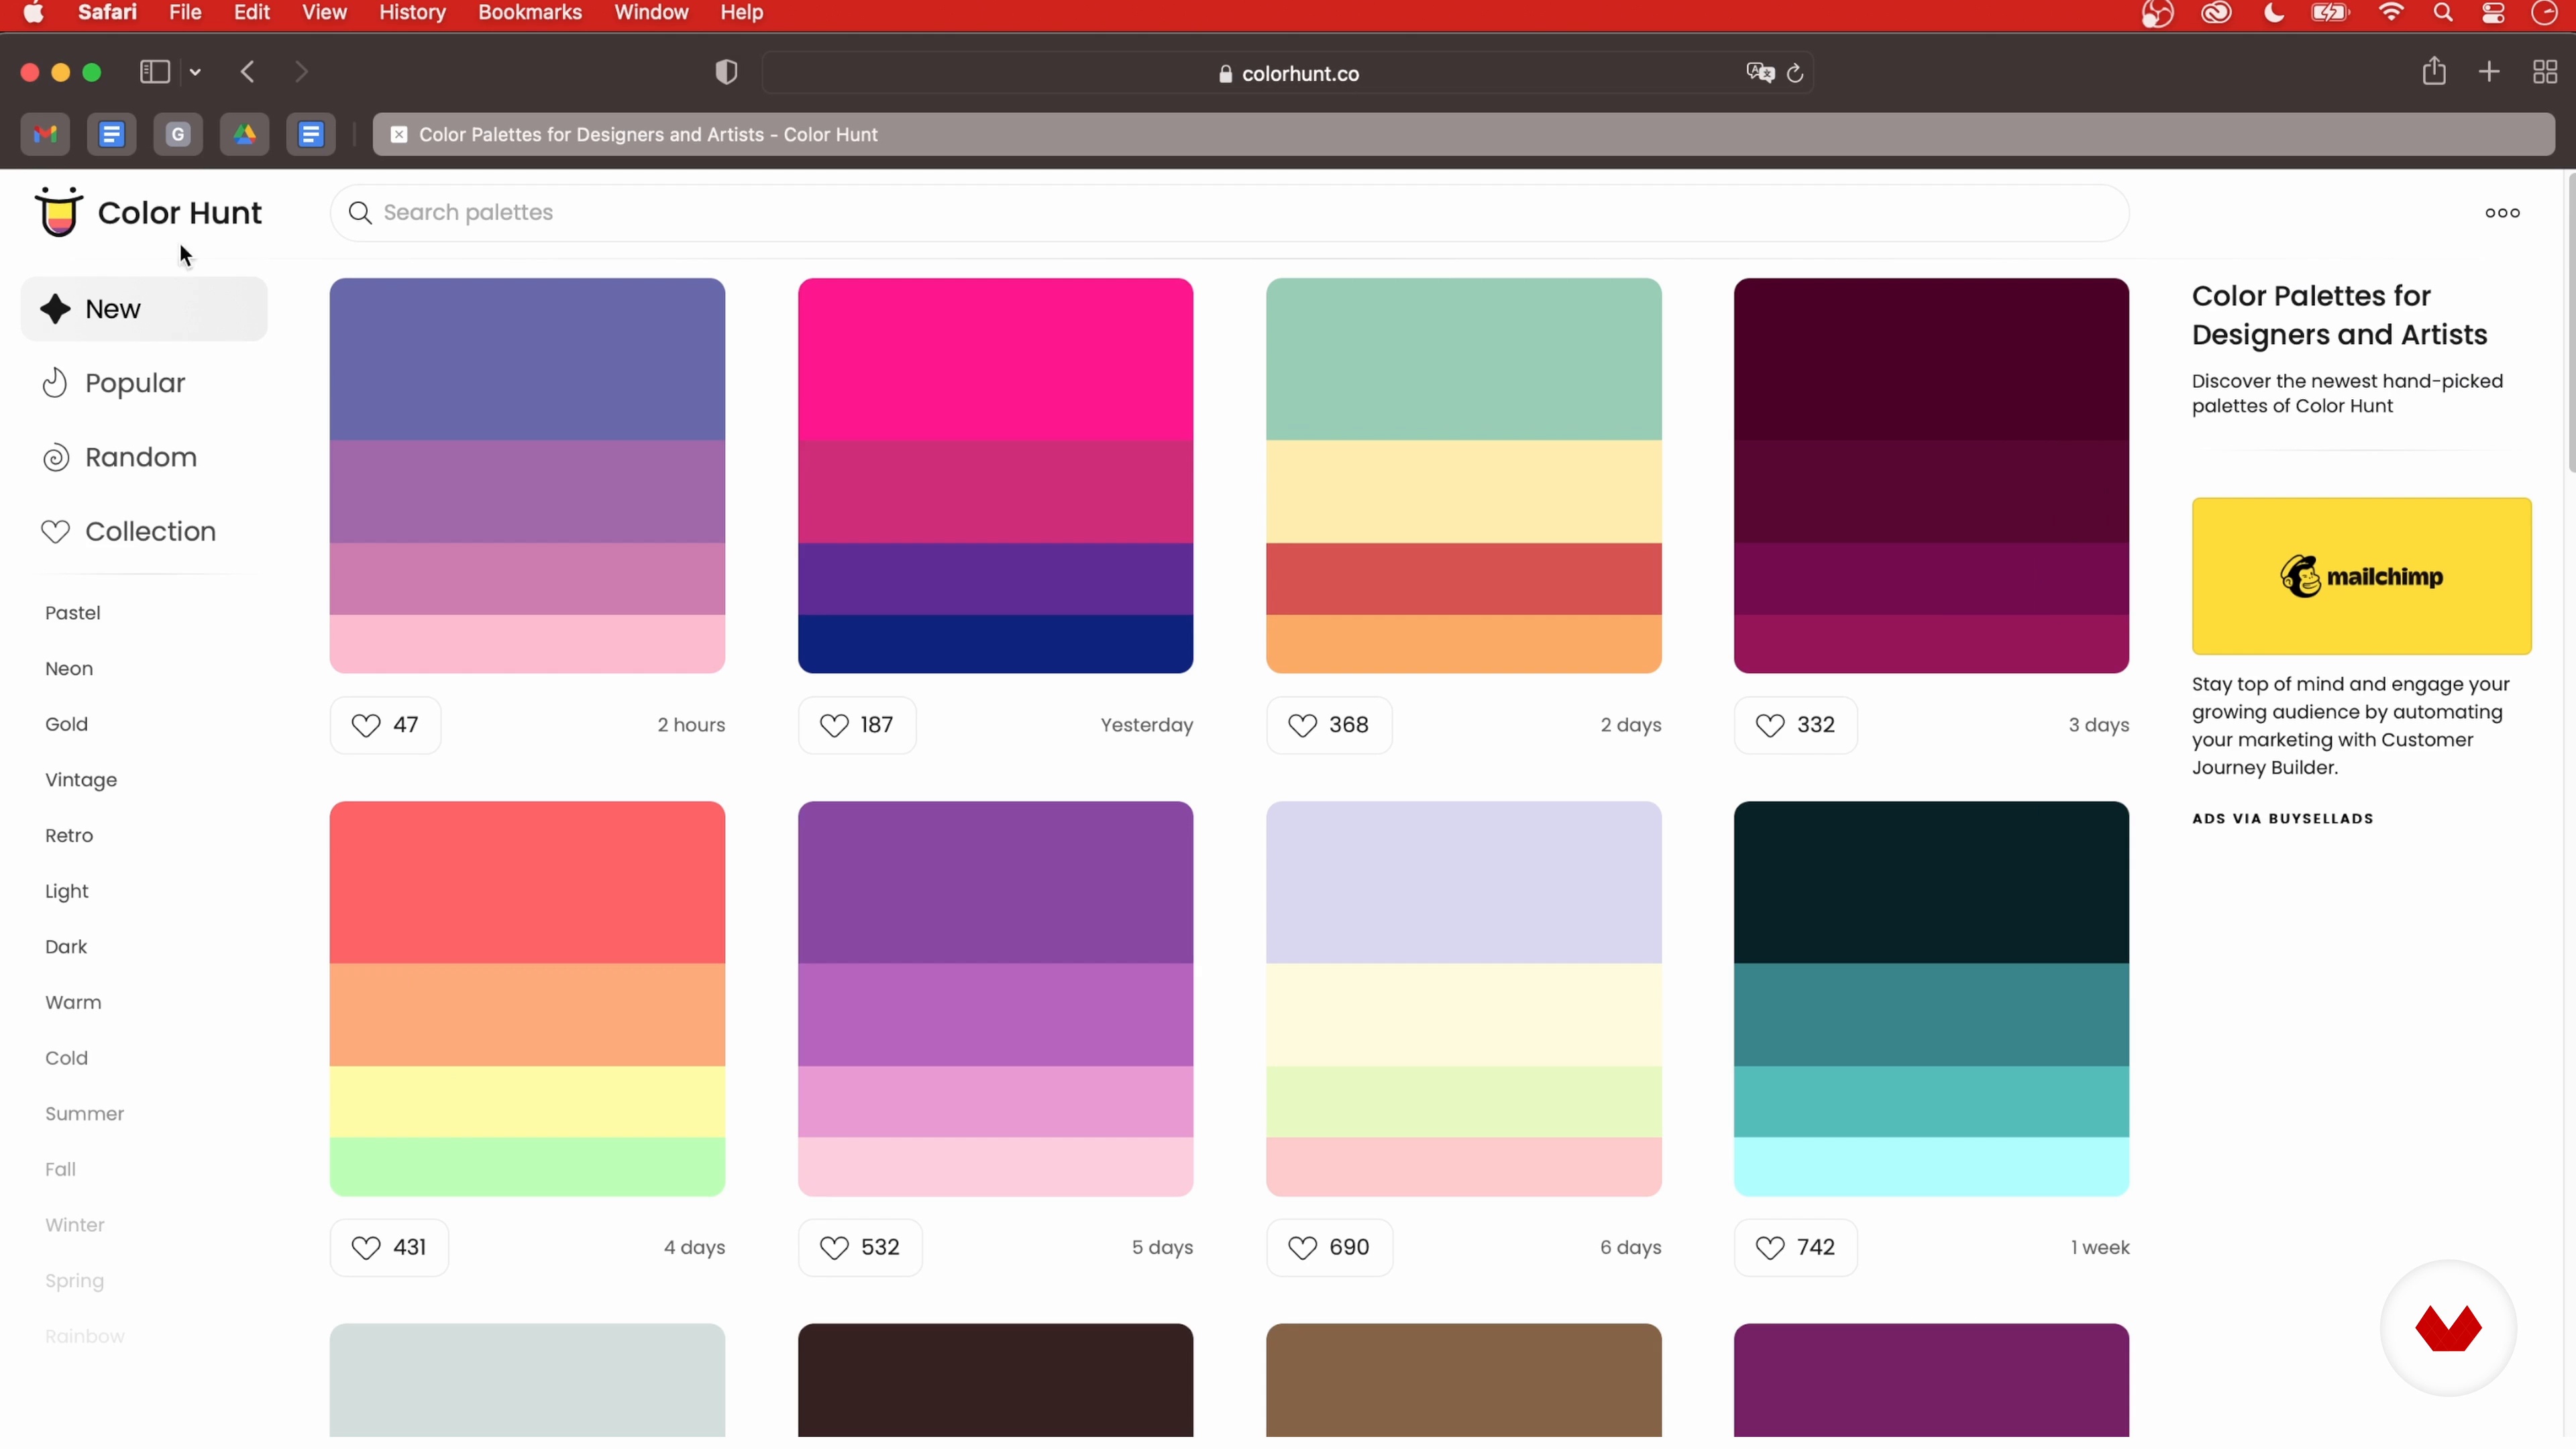The width and height of the screenshot is (2576, 1449).
Task: Open the privacy shield report icon
Action: [727, 72]
